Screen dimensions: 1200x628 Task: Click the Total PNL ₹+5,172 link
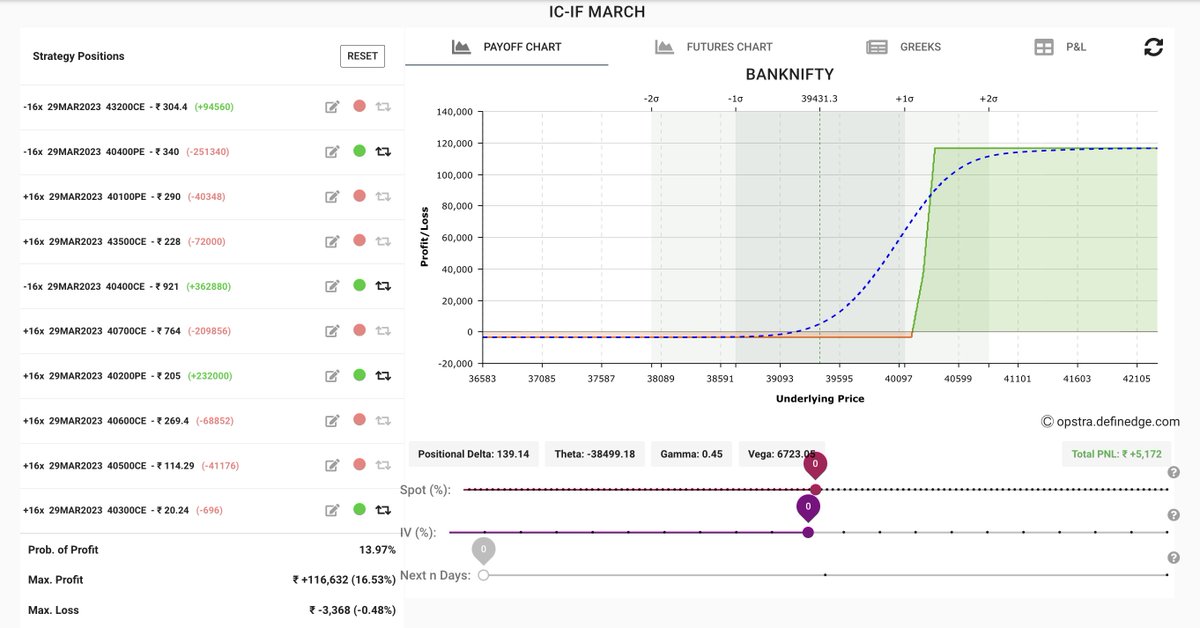click(1116, 453)
